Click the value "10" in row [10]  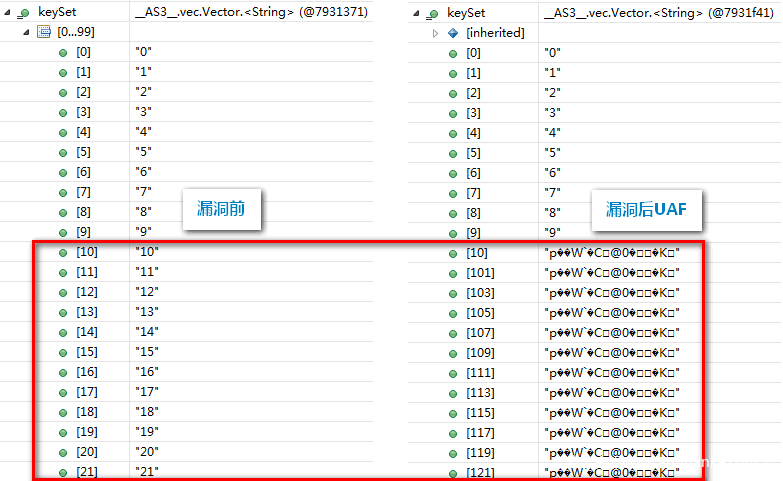pyautogui.click(x=147, y=252)
